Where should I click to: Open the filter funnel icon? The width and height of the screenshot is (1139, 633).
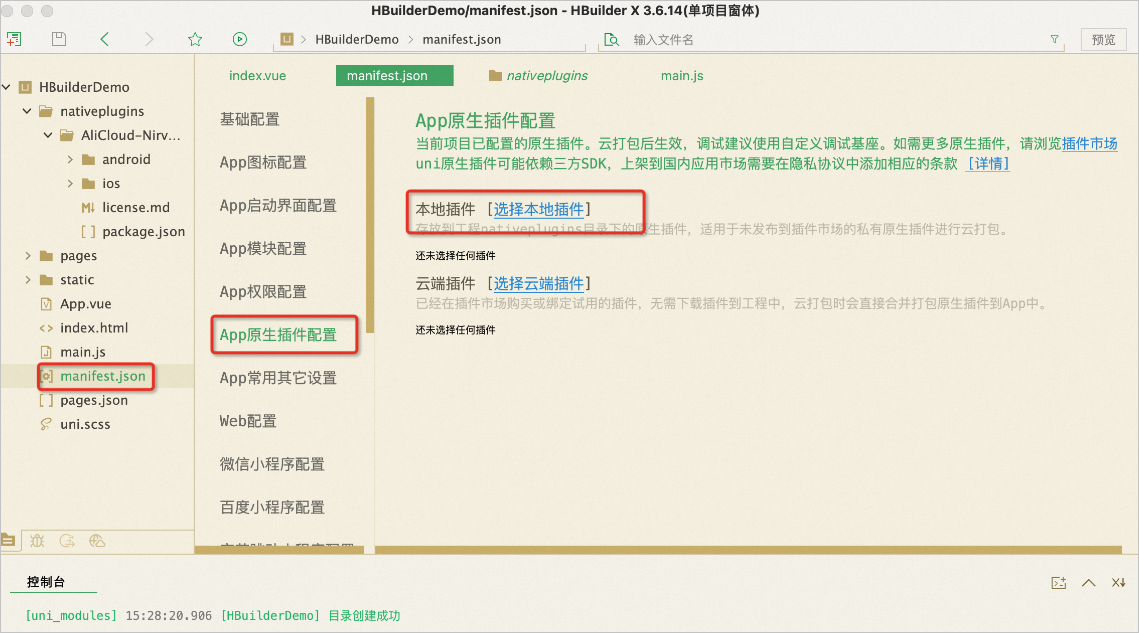(1054, 39)
